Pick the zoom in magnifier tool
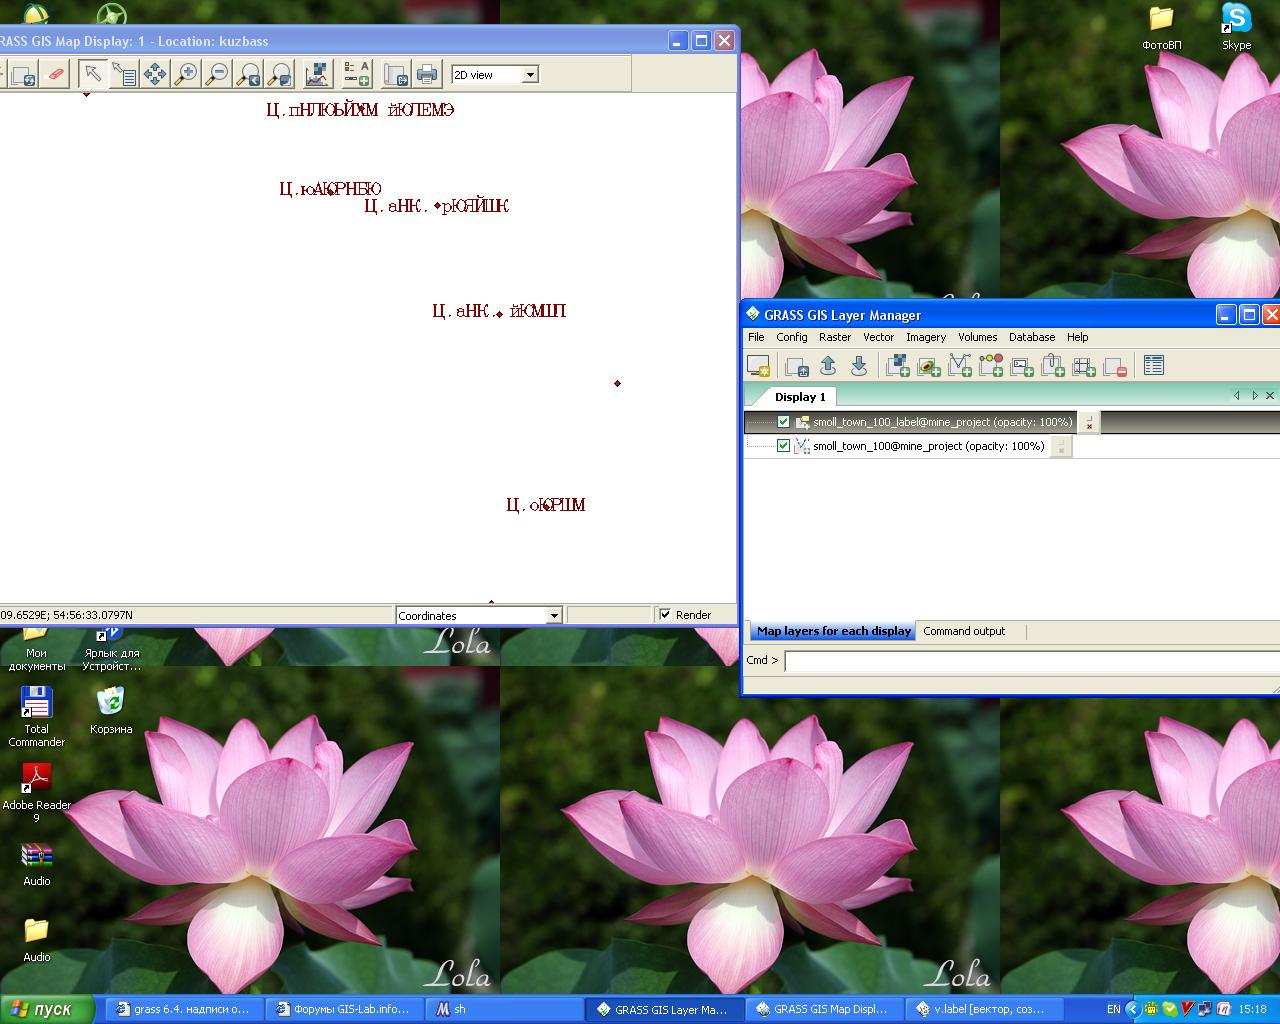This screenshot has height=1024, width=1280. (186, 74)
